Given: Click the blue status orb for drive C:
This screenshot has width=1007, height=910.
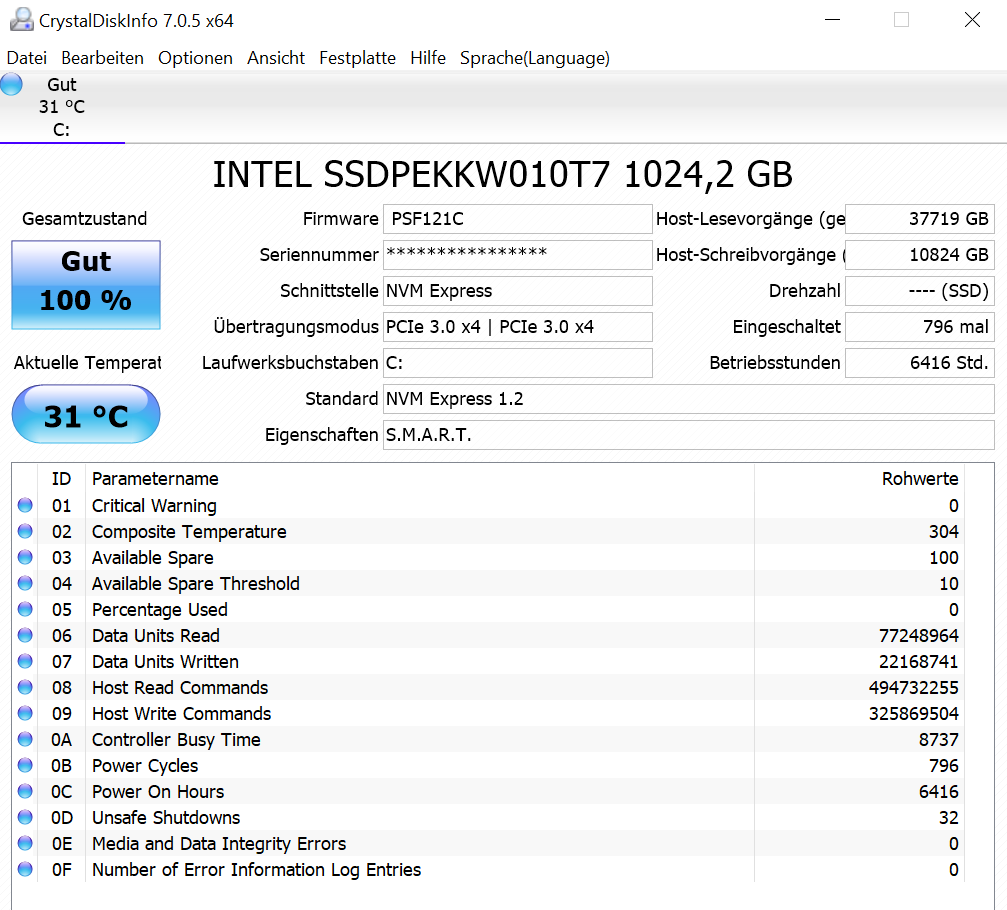Looking at the screenshot, I should coord(11,85).
